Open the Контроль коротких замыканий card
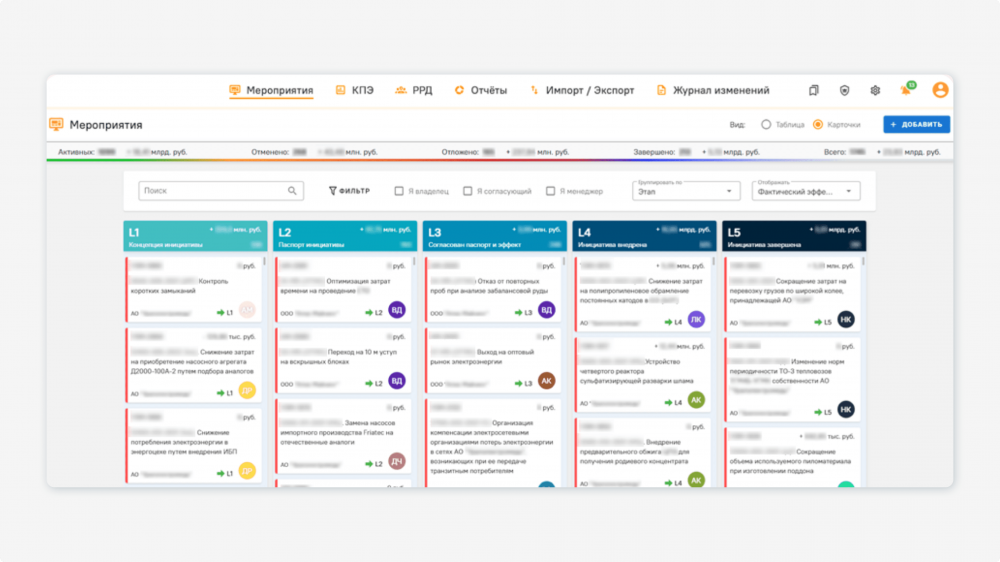1000x562 pixels. tap(193, 289)
